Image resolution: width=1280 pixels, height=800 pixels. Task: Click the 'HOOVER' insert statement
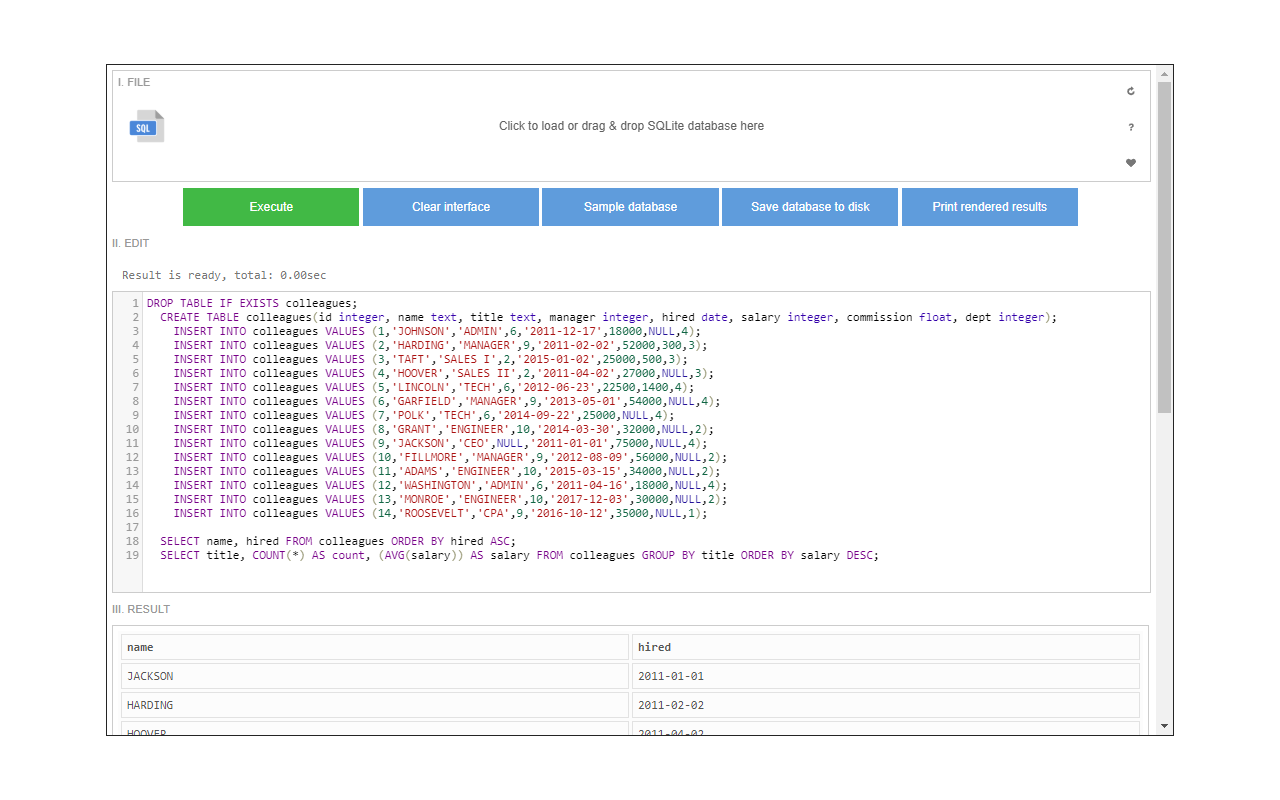444,373
